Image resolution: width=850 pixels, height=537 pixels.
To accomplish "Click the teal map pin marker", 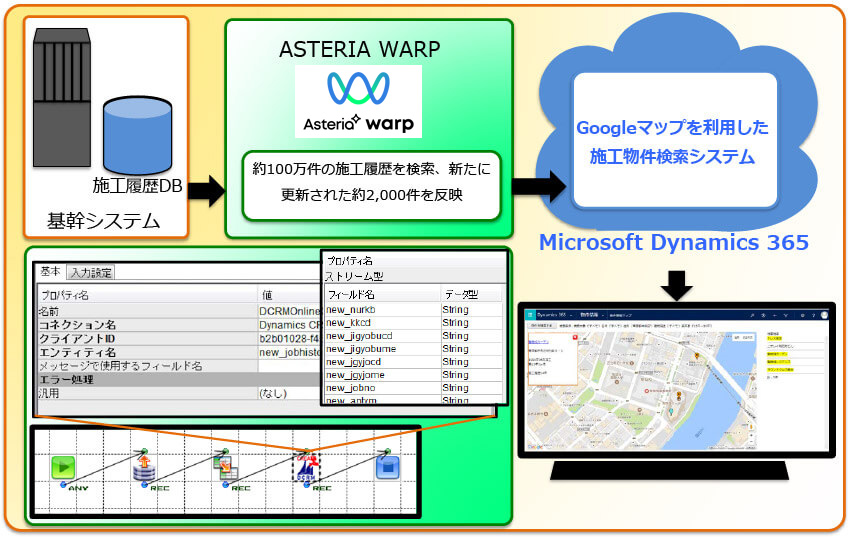I will [671, 412].
